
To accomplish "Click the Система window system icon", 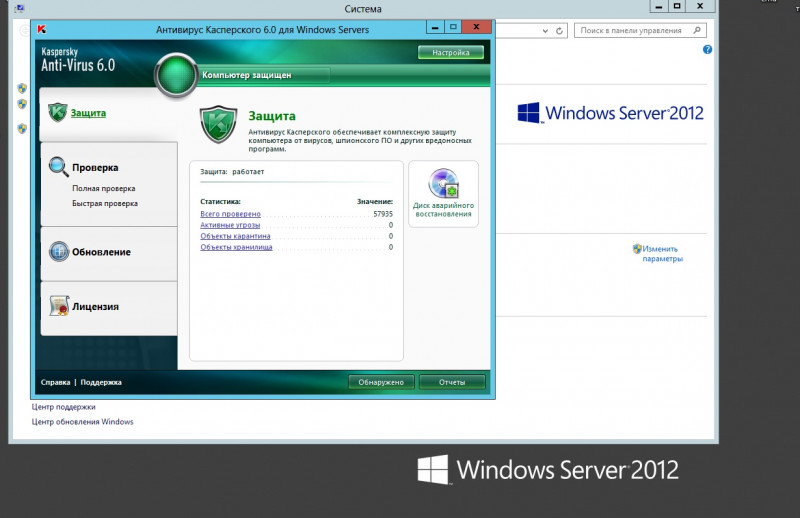I will [19, 8].
